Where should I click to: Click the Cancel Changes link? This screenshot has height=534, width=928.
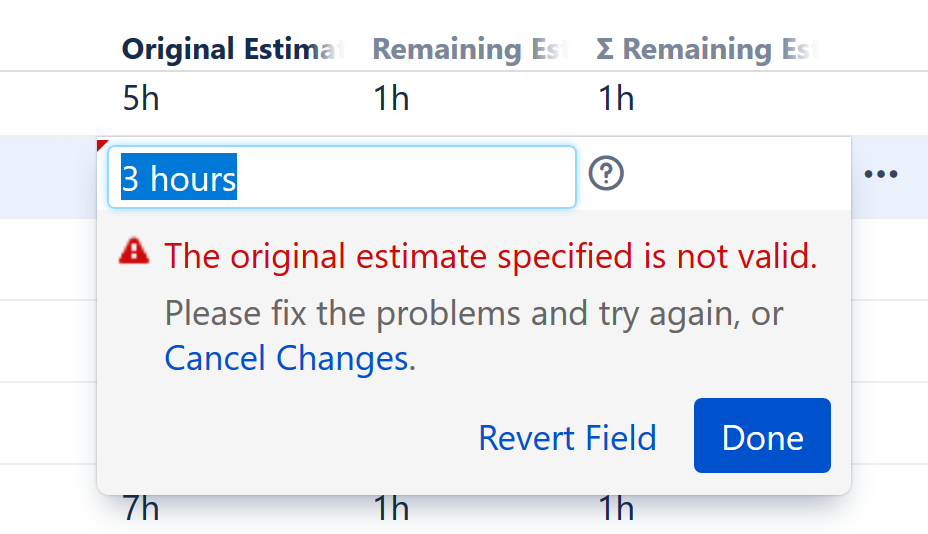pos(286,358)
